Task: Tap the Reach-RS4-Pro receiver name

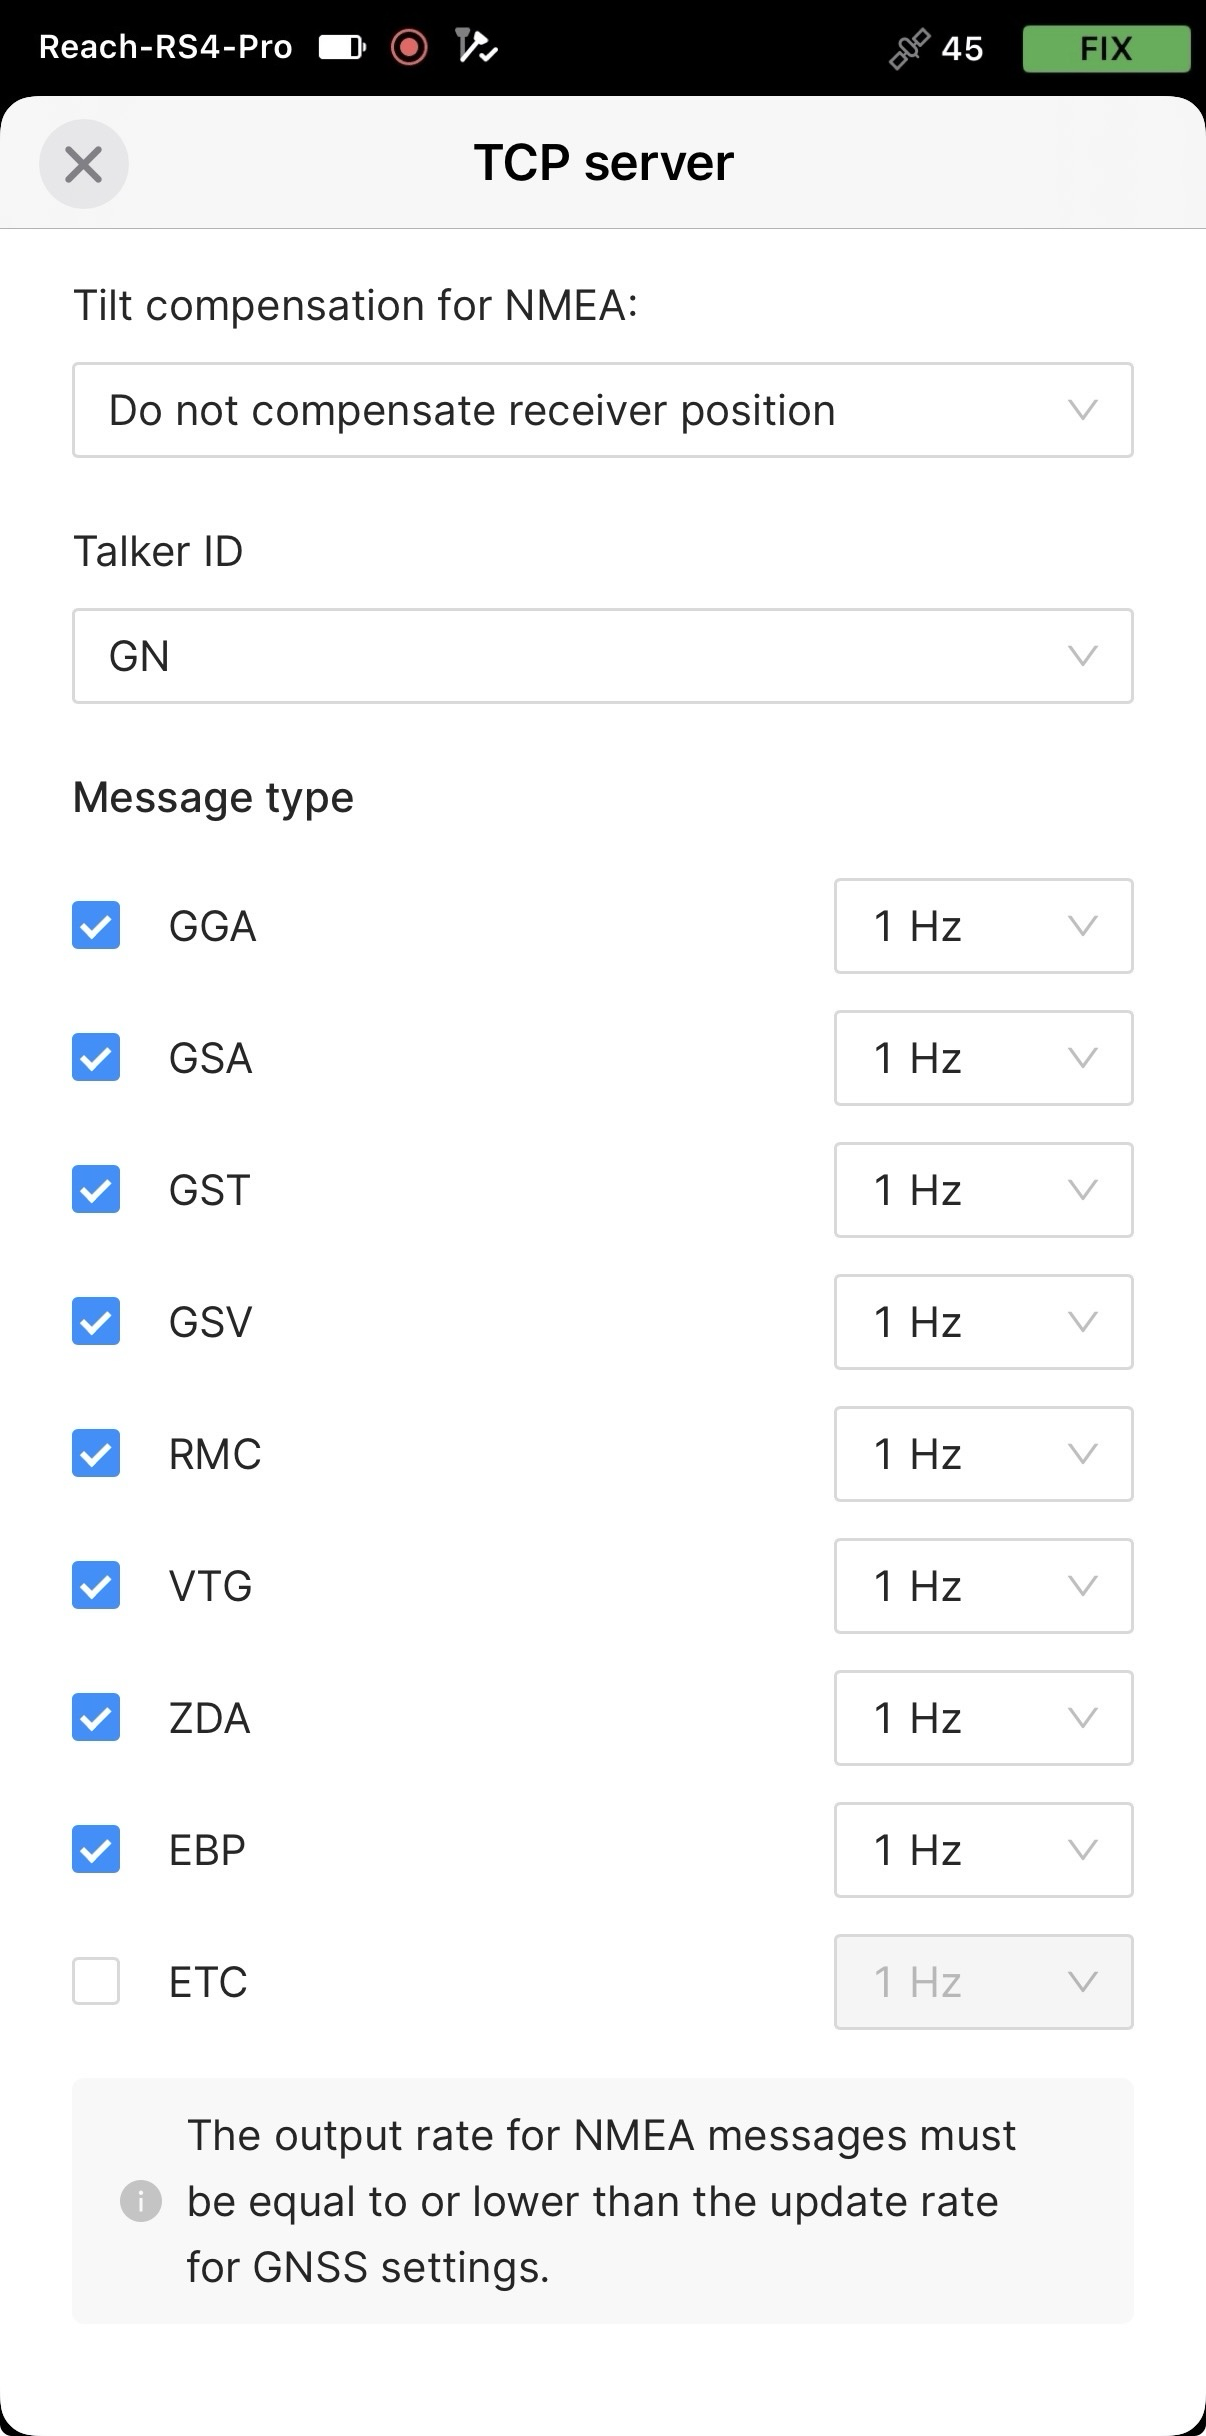Action: pos(166,47)
